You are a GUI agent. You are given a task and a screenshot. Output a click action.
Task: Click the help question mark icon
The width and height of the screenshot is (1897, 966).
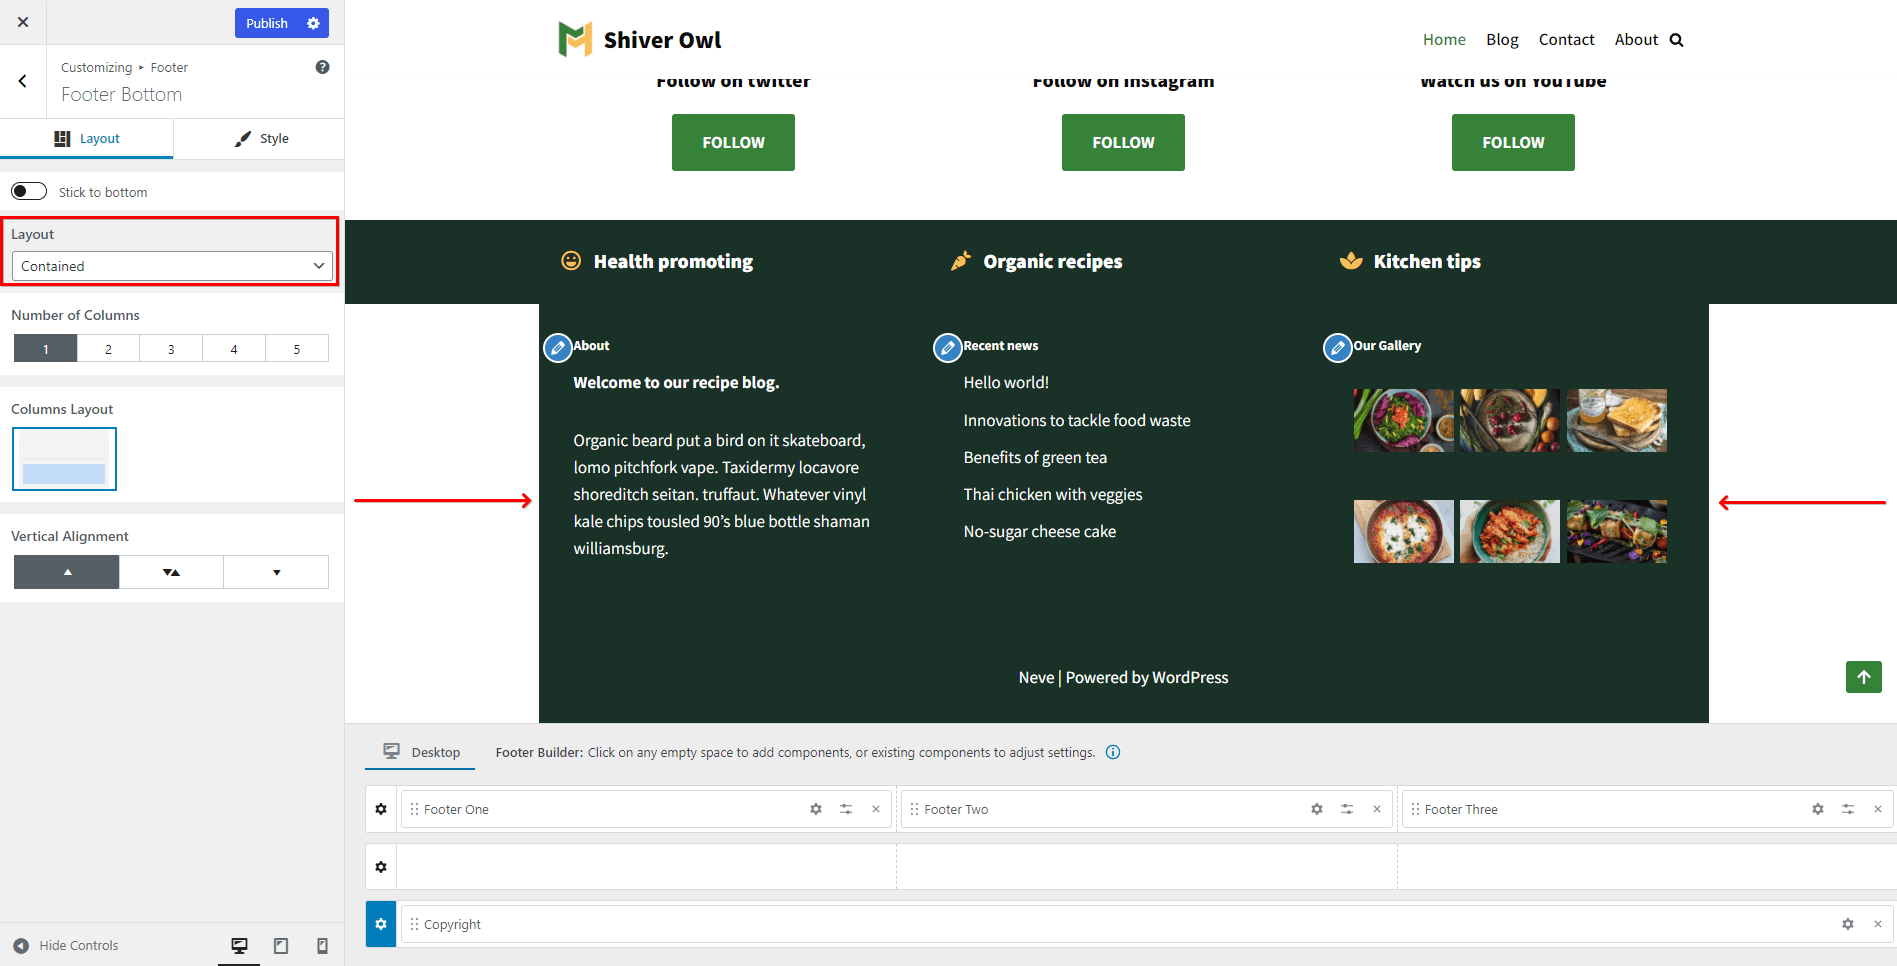point(322,67)
